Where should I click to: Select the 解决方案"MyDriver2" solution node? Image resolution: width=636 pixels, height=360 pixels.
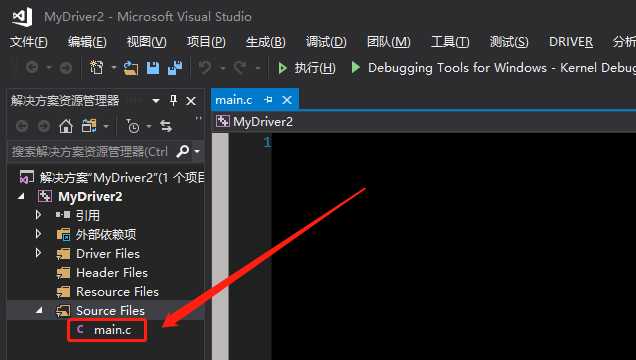(112, 178)
